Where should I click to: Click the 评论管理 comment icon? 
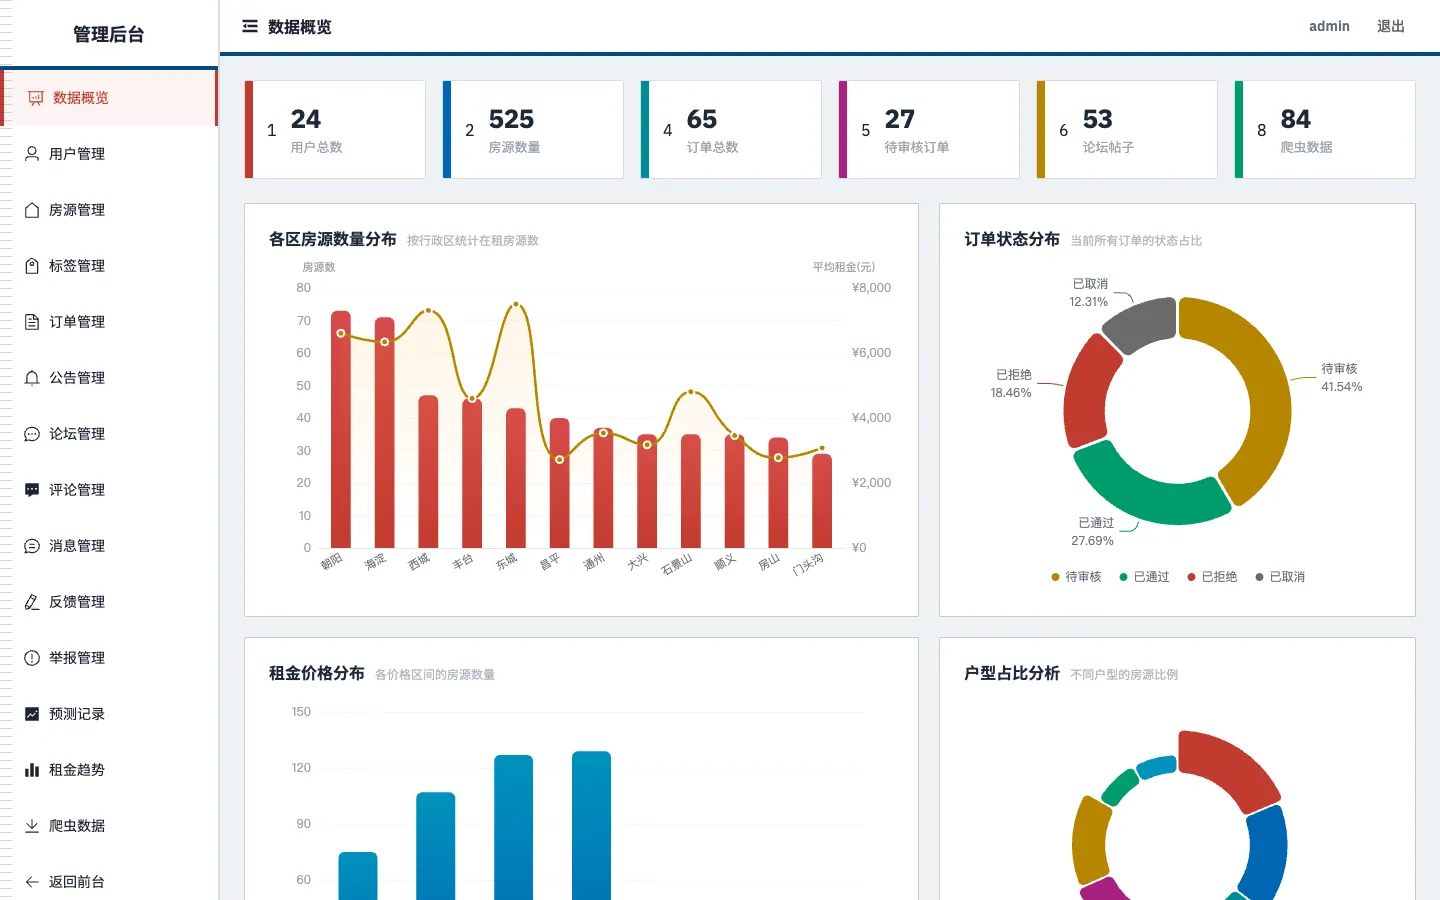tap(32, 490)
